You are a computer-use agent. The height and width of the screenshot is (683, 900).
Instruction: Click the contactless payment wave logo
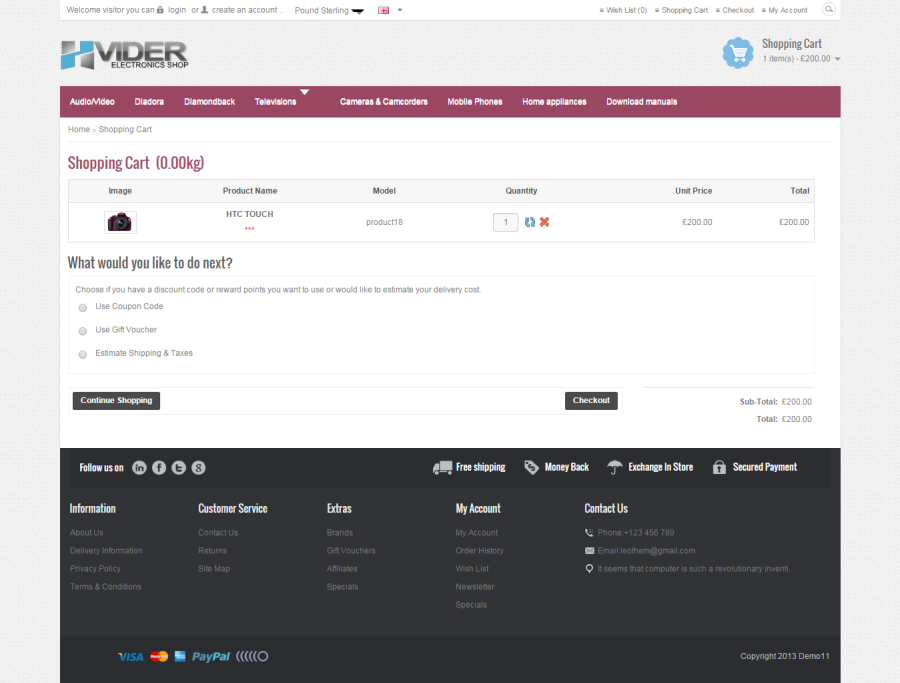(x=252, y=656)
